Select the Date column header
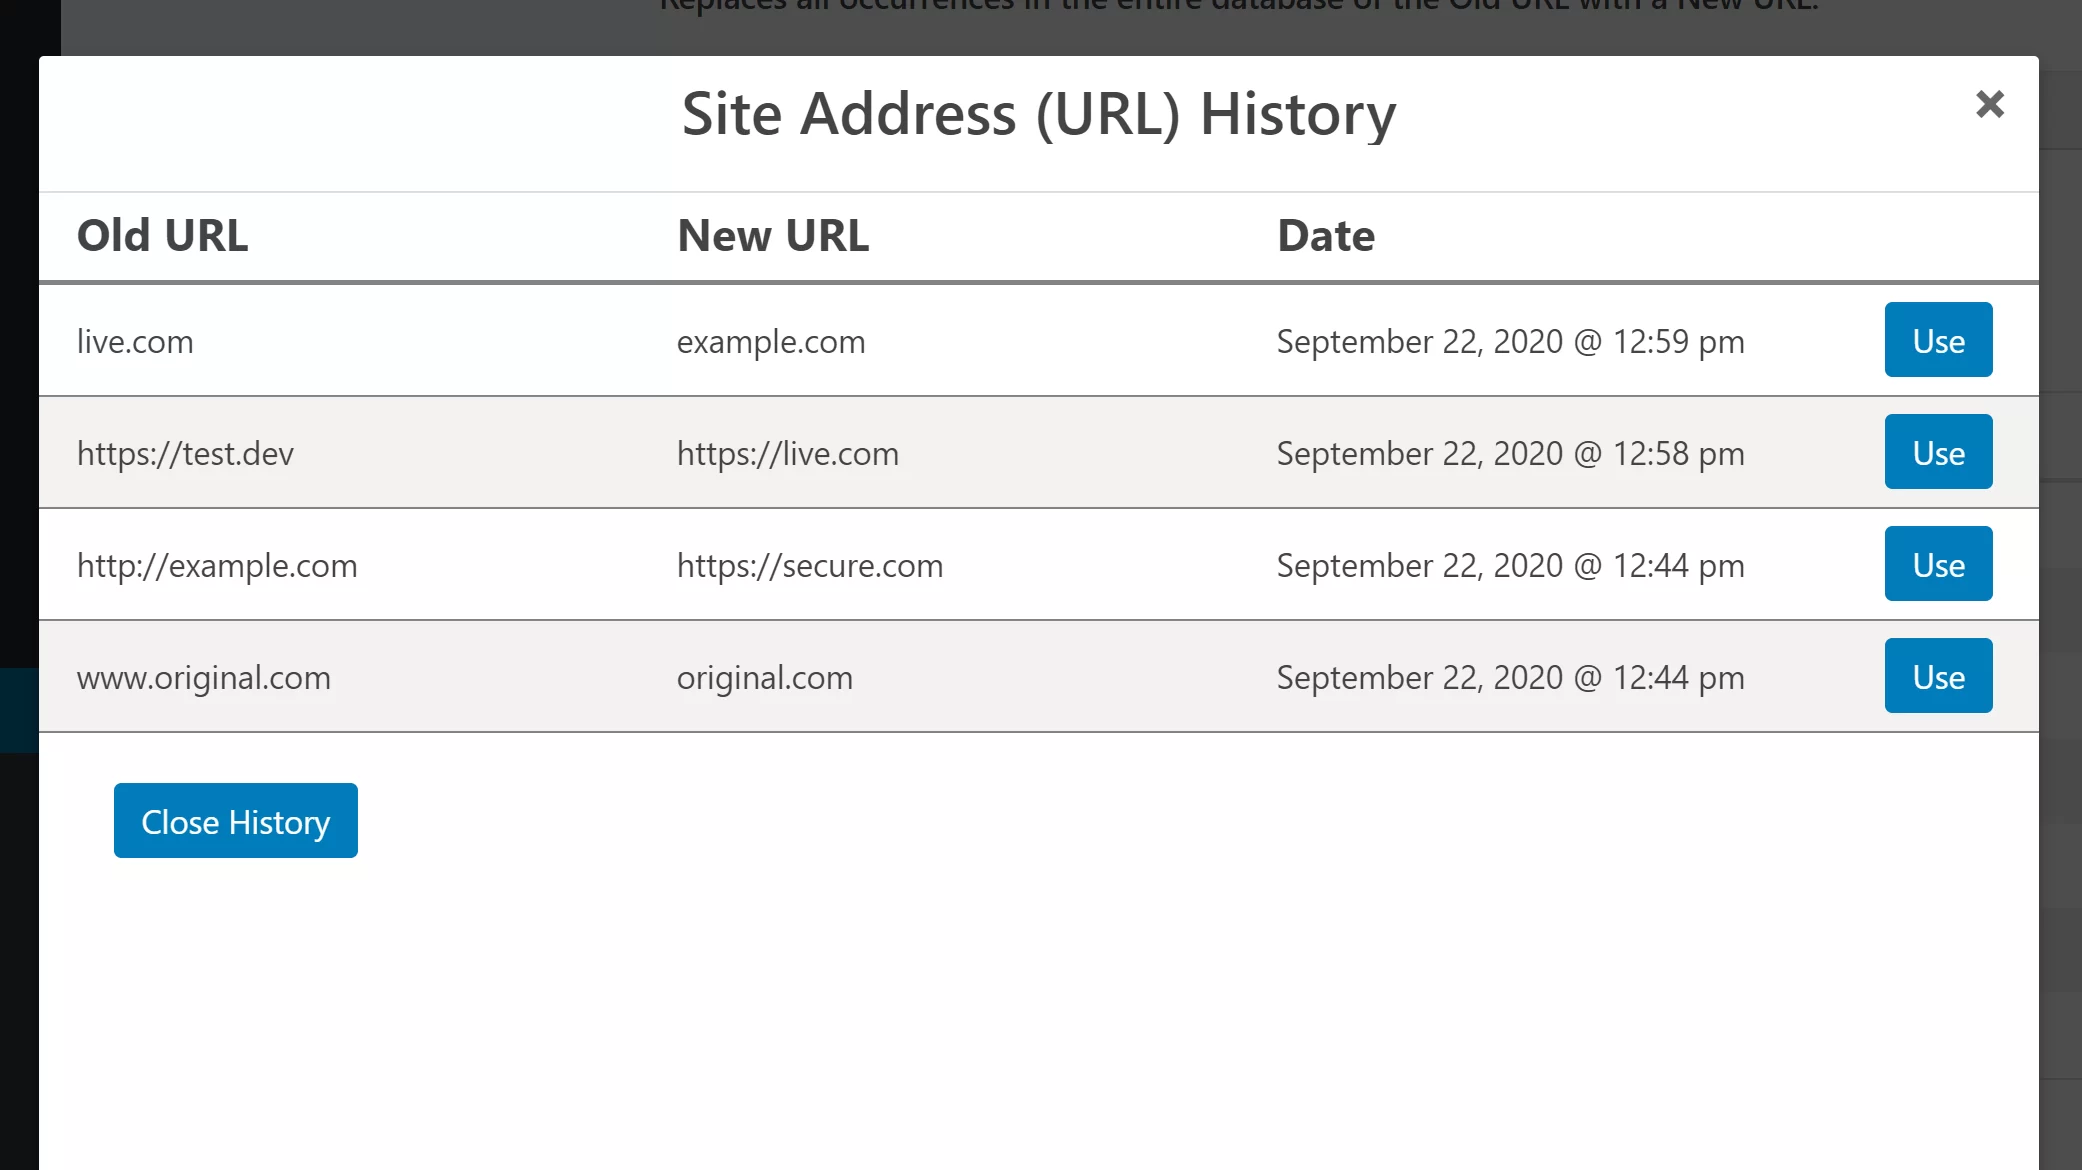This screenshot has width=2082, height=1170. pos(1326,236)
